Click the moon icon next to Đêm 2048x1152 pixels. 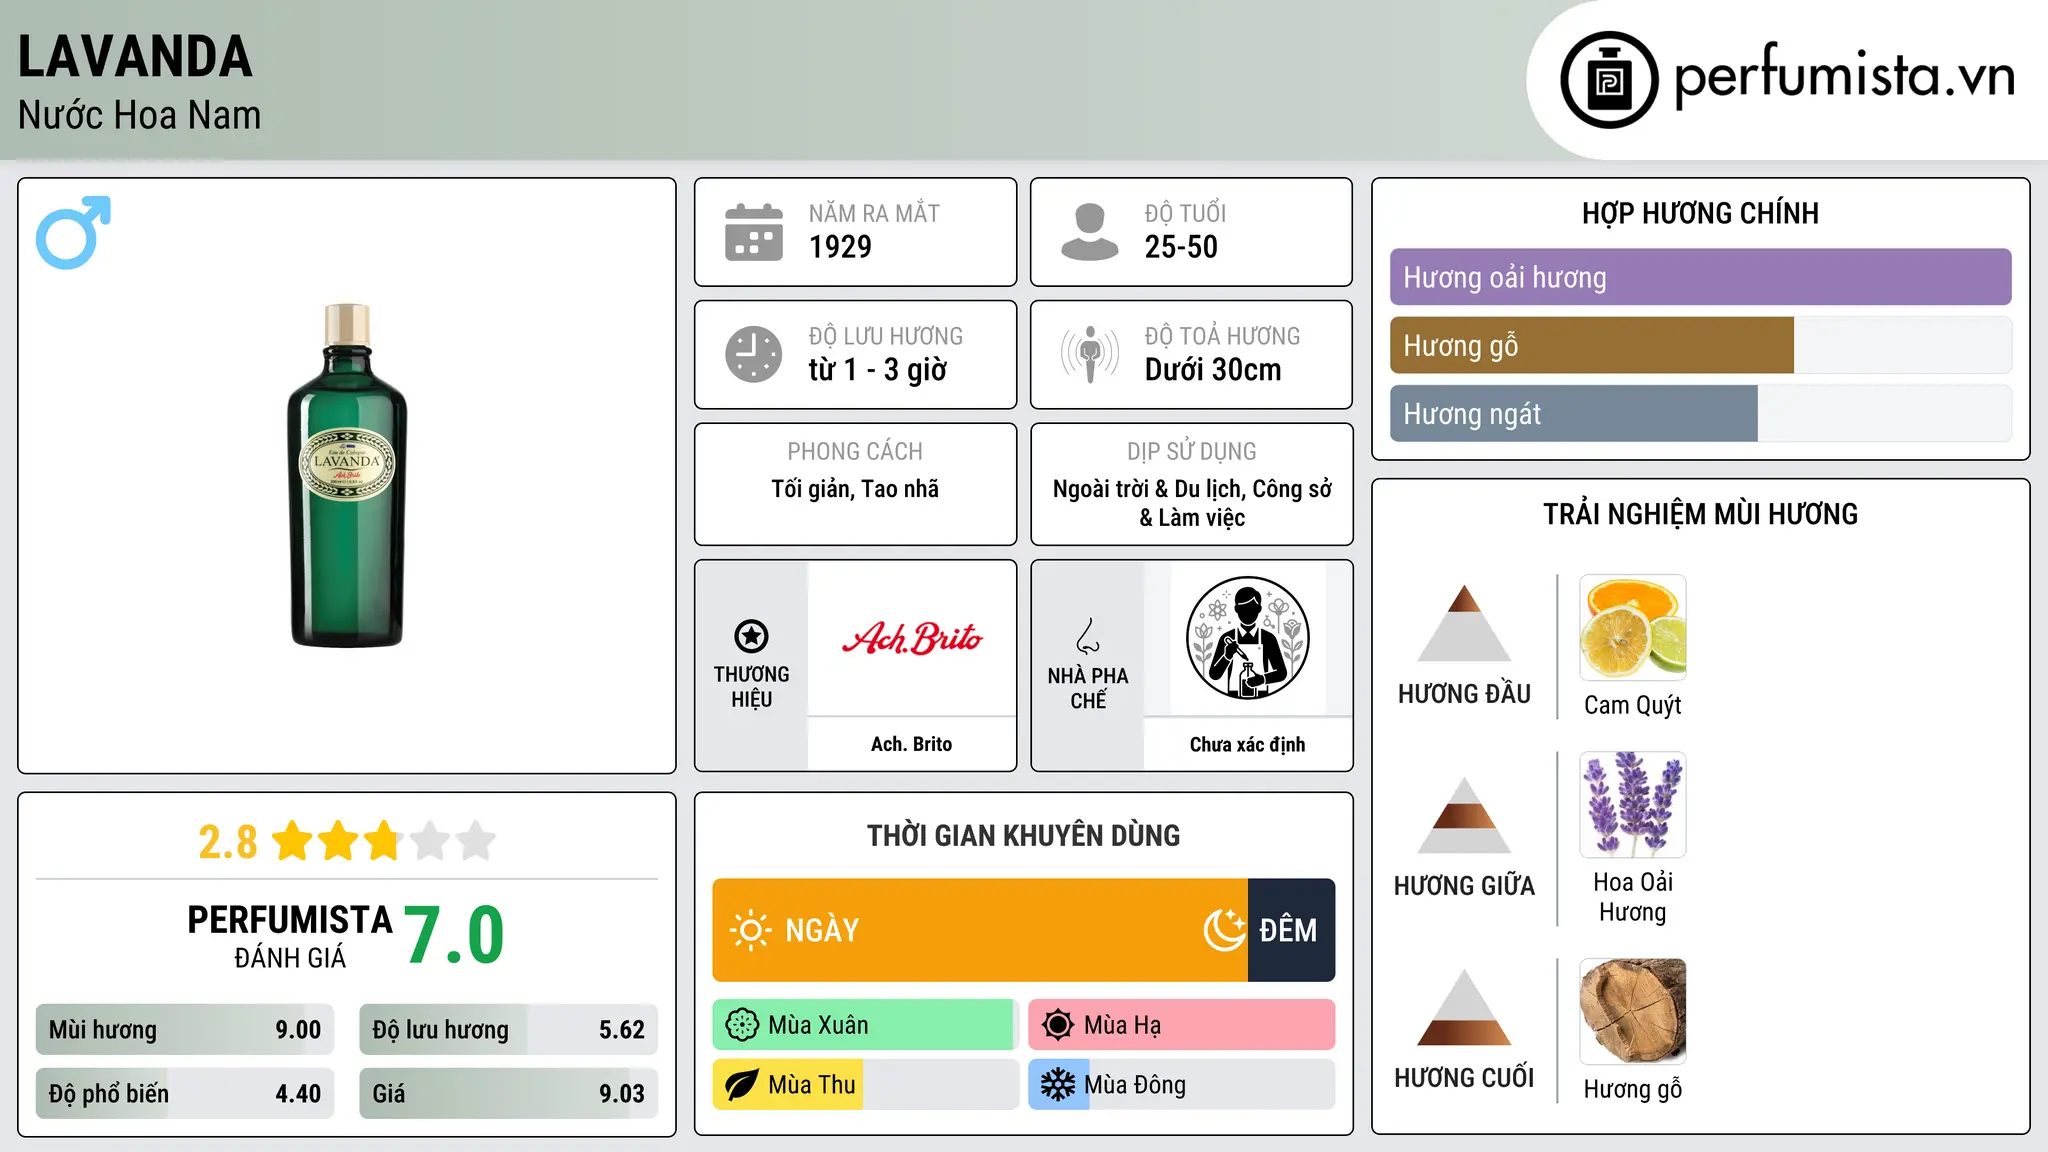pos(1225,930)
